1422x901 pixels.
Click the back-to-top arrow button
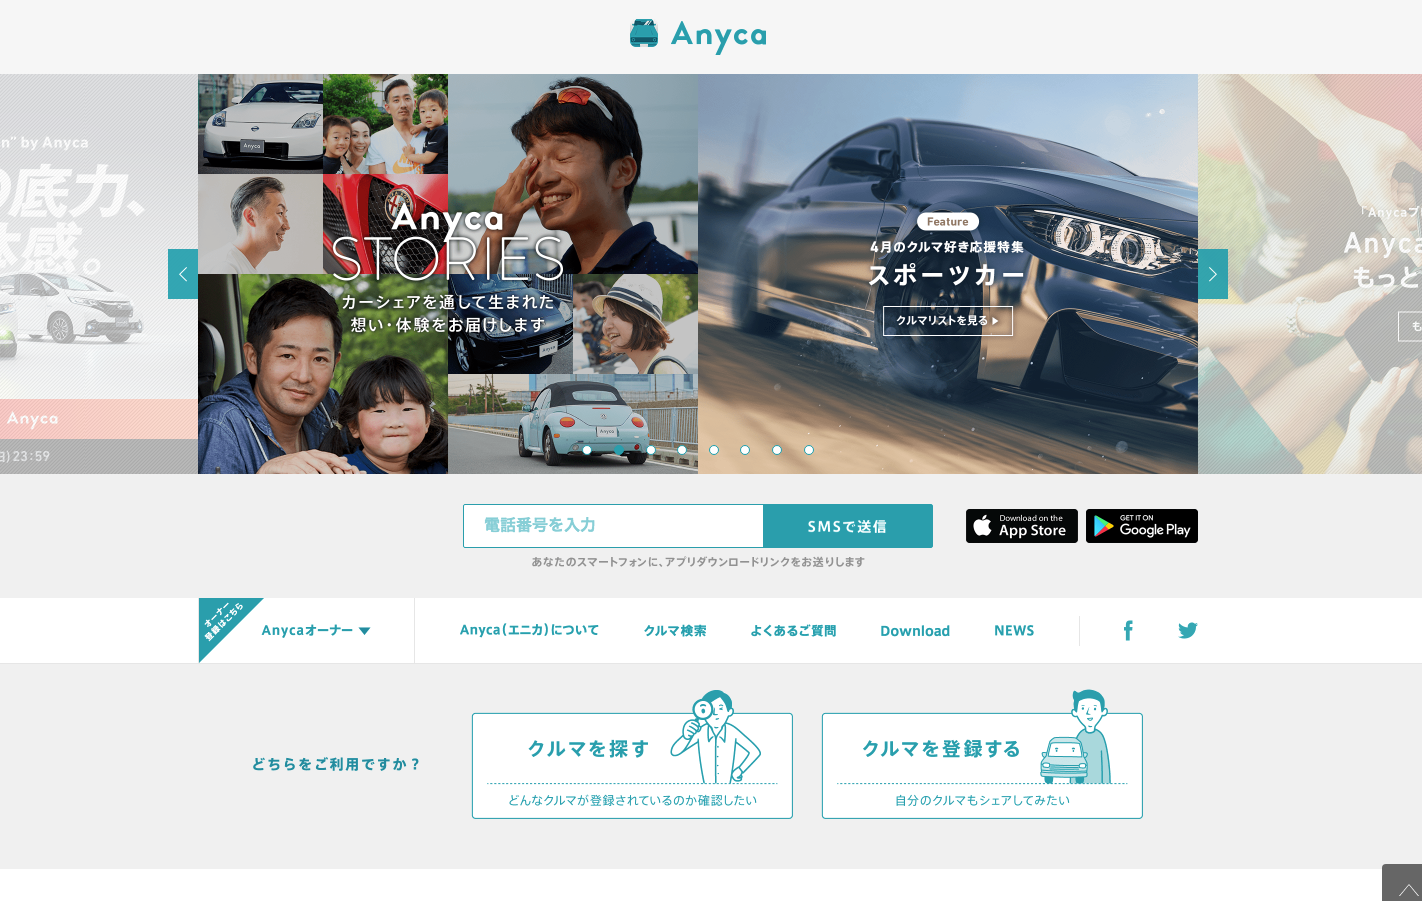point(1402,883)
